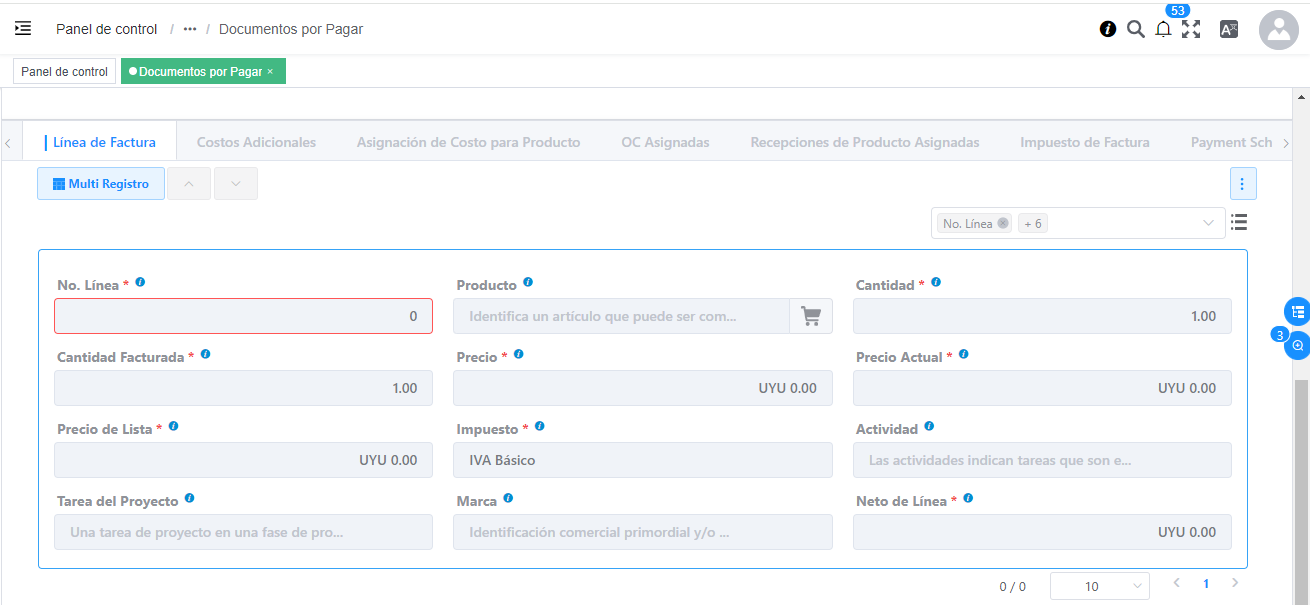This screenshot has height=605, width=1310.
Task: Click the Multi Registro button
Action: tap(101, 184)
